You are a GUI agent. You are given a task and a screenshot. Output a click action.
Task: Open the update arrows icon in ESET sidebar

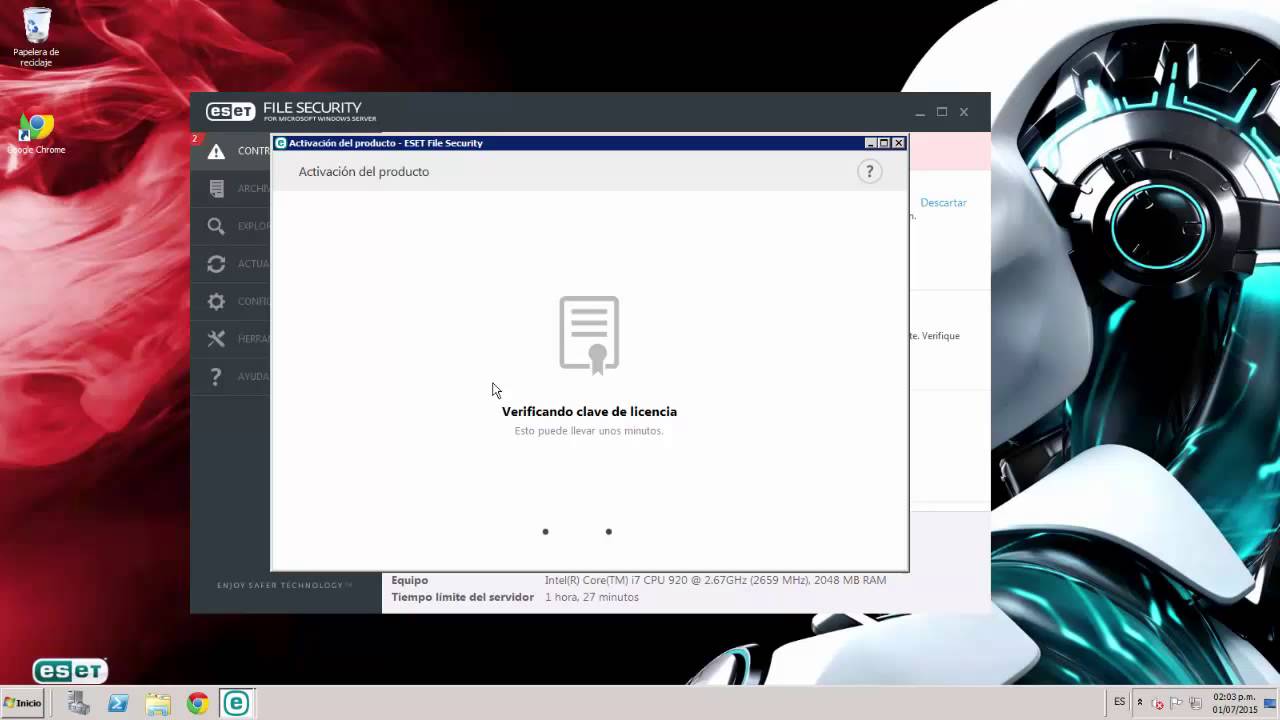pos(216,264)
